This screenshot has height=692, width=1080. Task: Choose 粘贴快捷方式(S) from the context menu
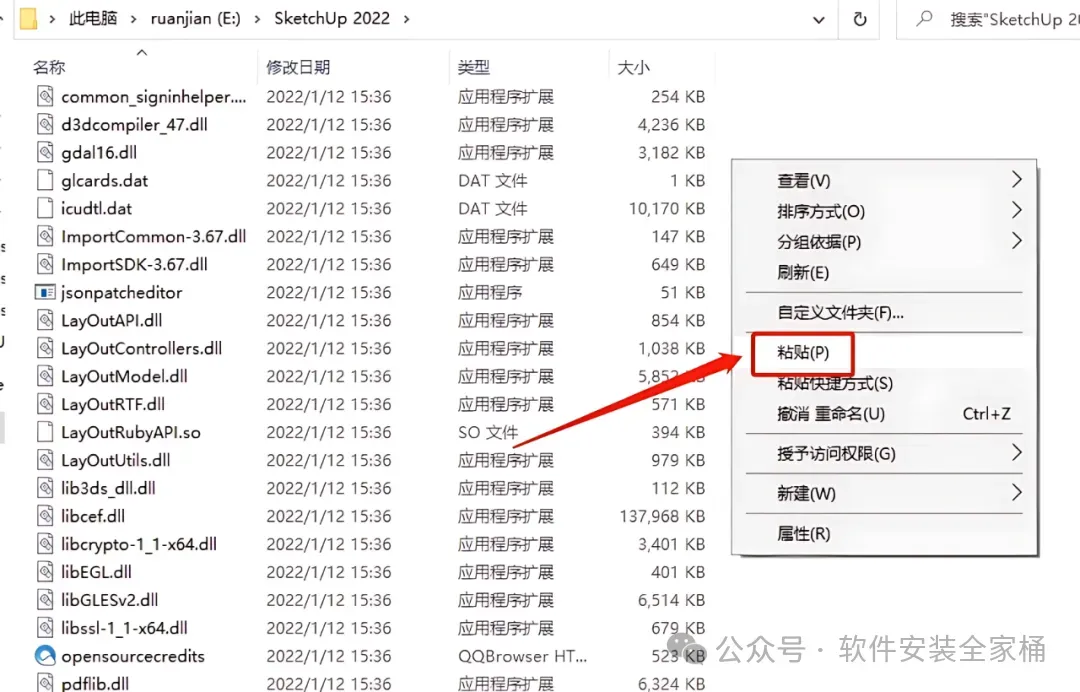point(835,384)
